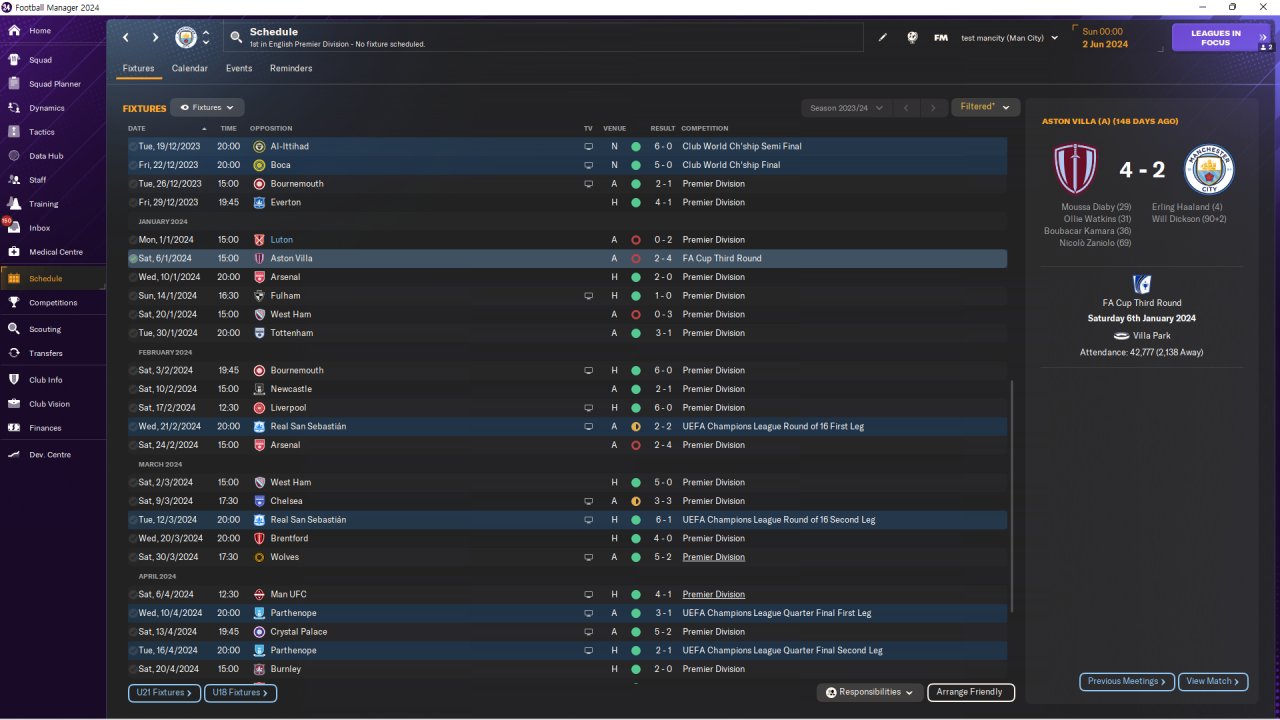Expand the Leagues in Focus panel
Image resolution: width=1280 pixels, height=720 pixels.
coord(1222,38)
